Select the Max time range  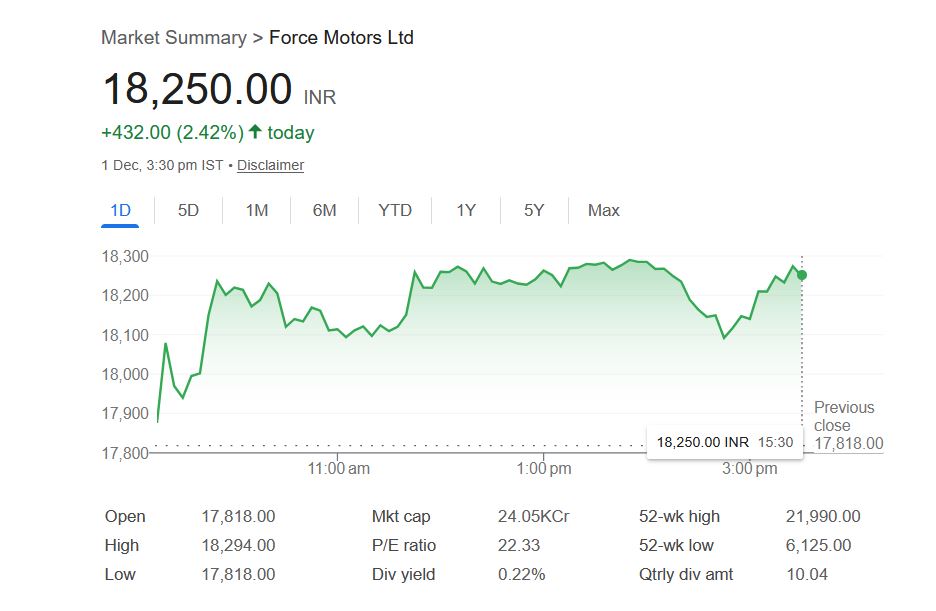tap(603, 210)
